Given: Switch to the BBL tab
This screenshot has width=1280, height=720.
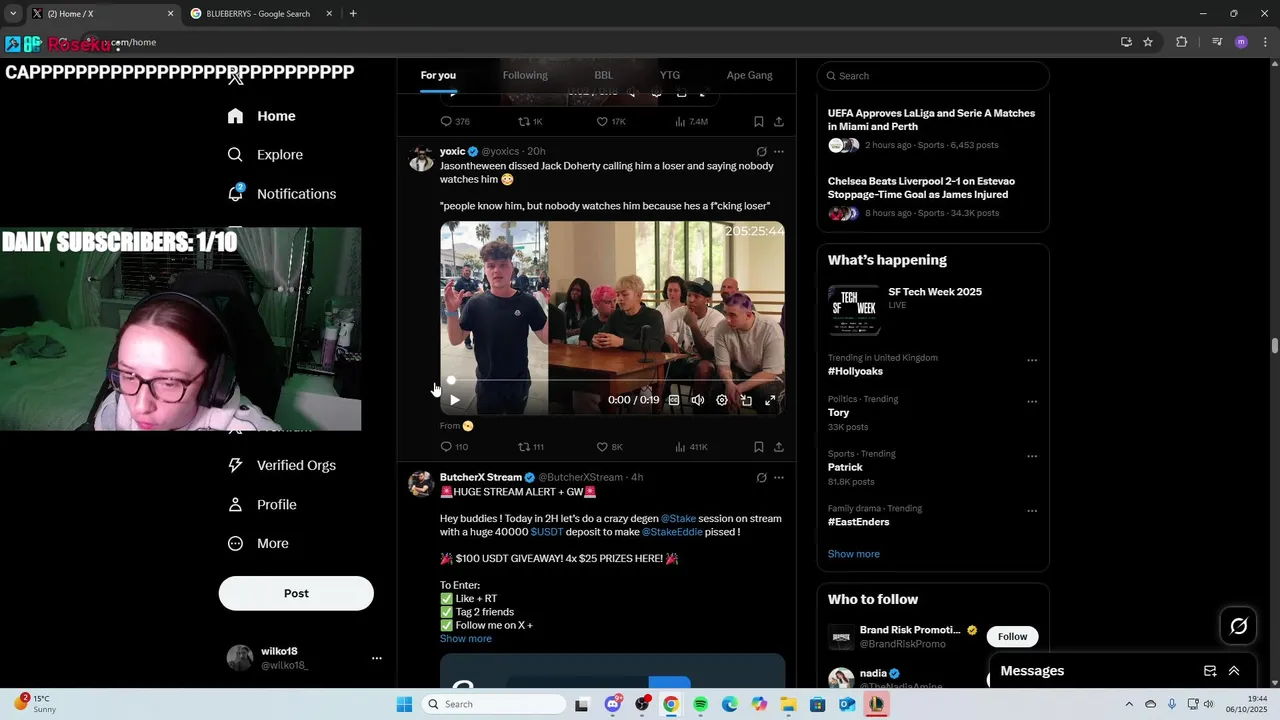Looking at the screenshot, I should [604, 75].
